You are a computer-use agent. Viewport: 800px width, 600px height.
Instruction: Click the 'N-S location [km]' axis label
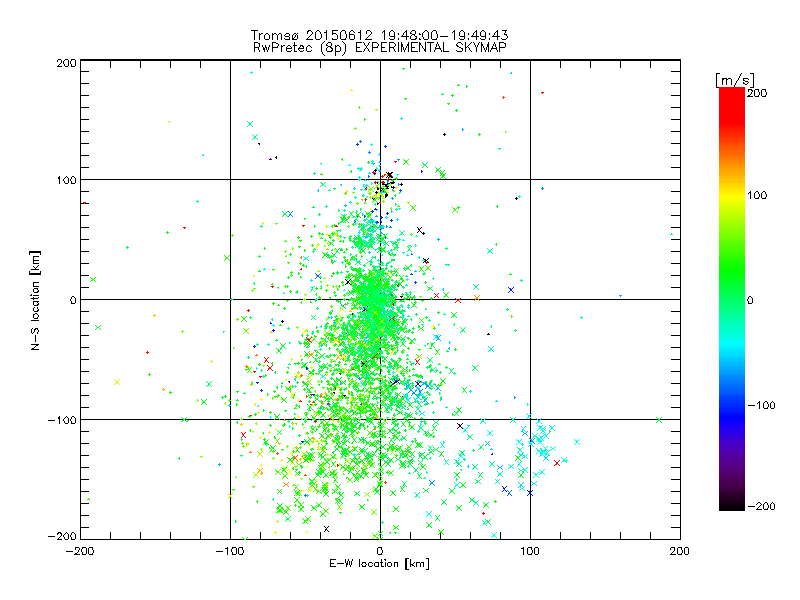tap(35, 300)
